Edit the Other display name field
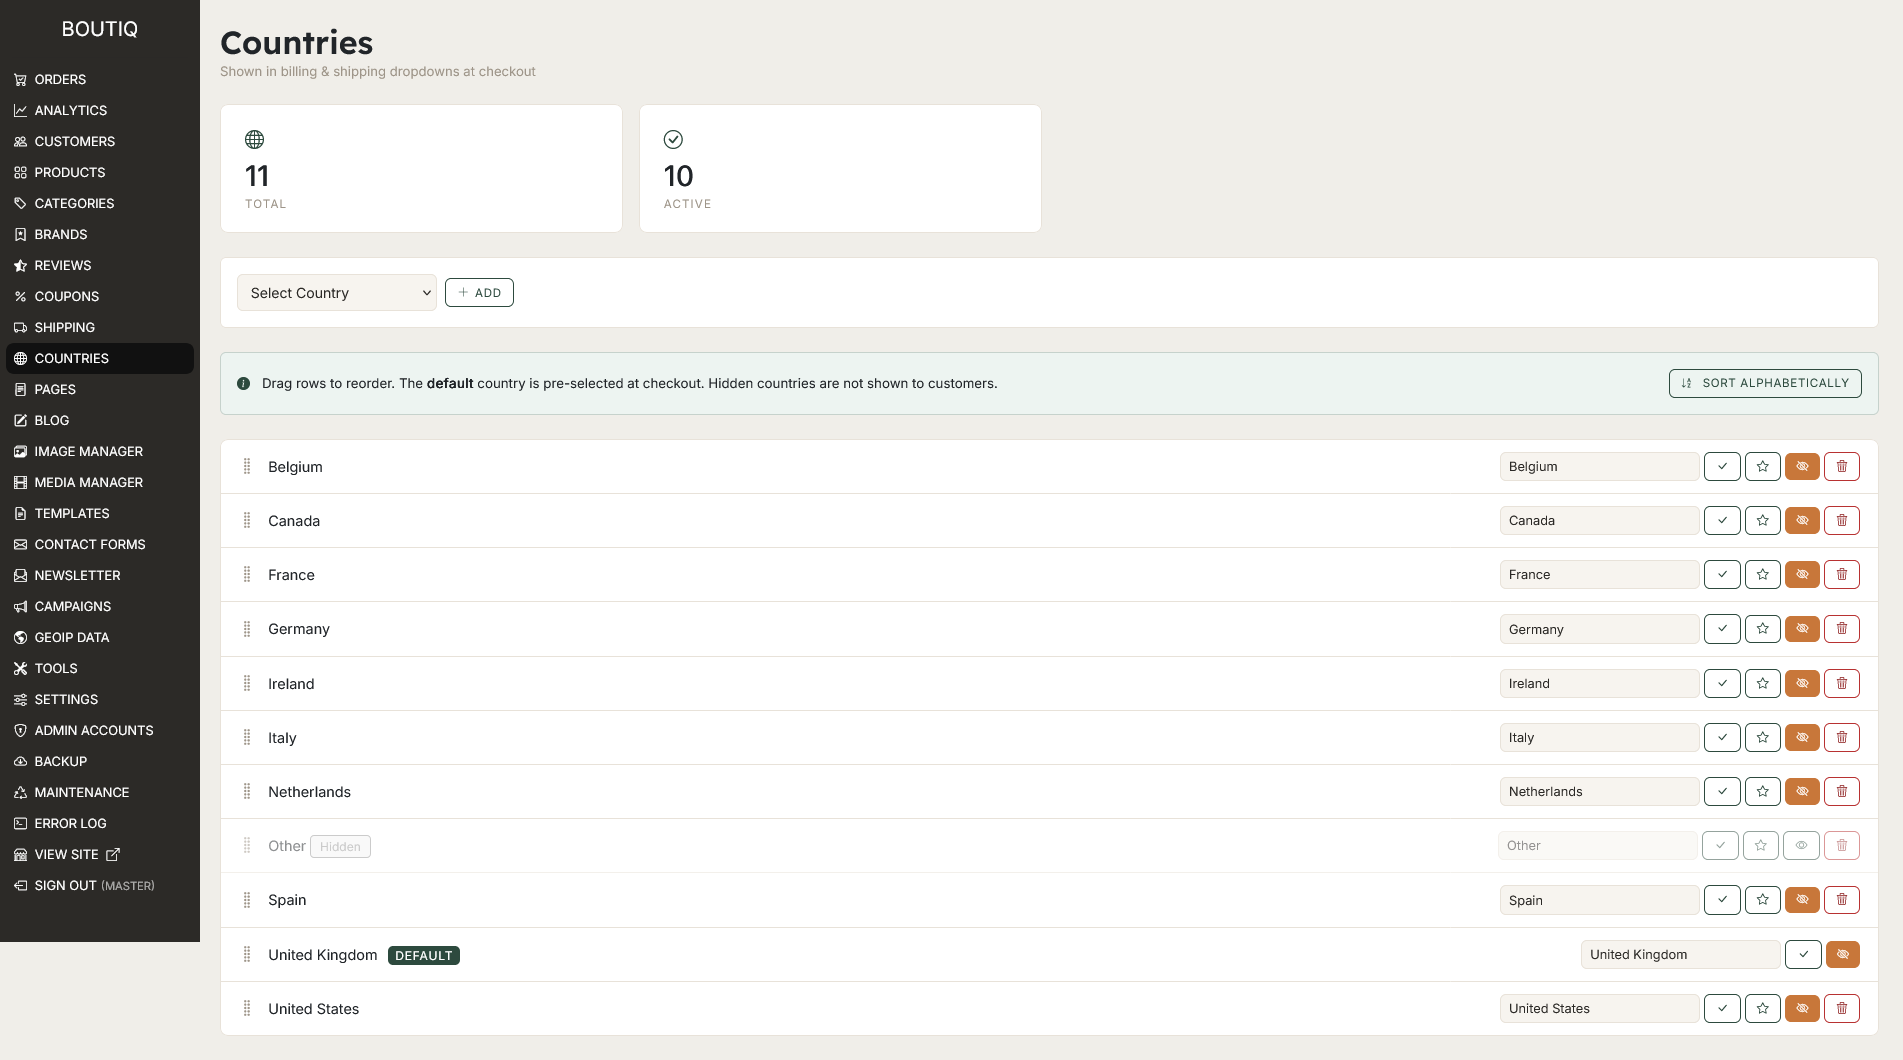The image size is (1903, 1060). (x=1598, y=846)
